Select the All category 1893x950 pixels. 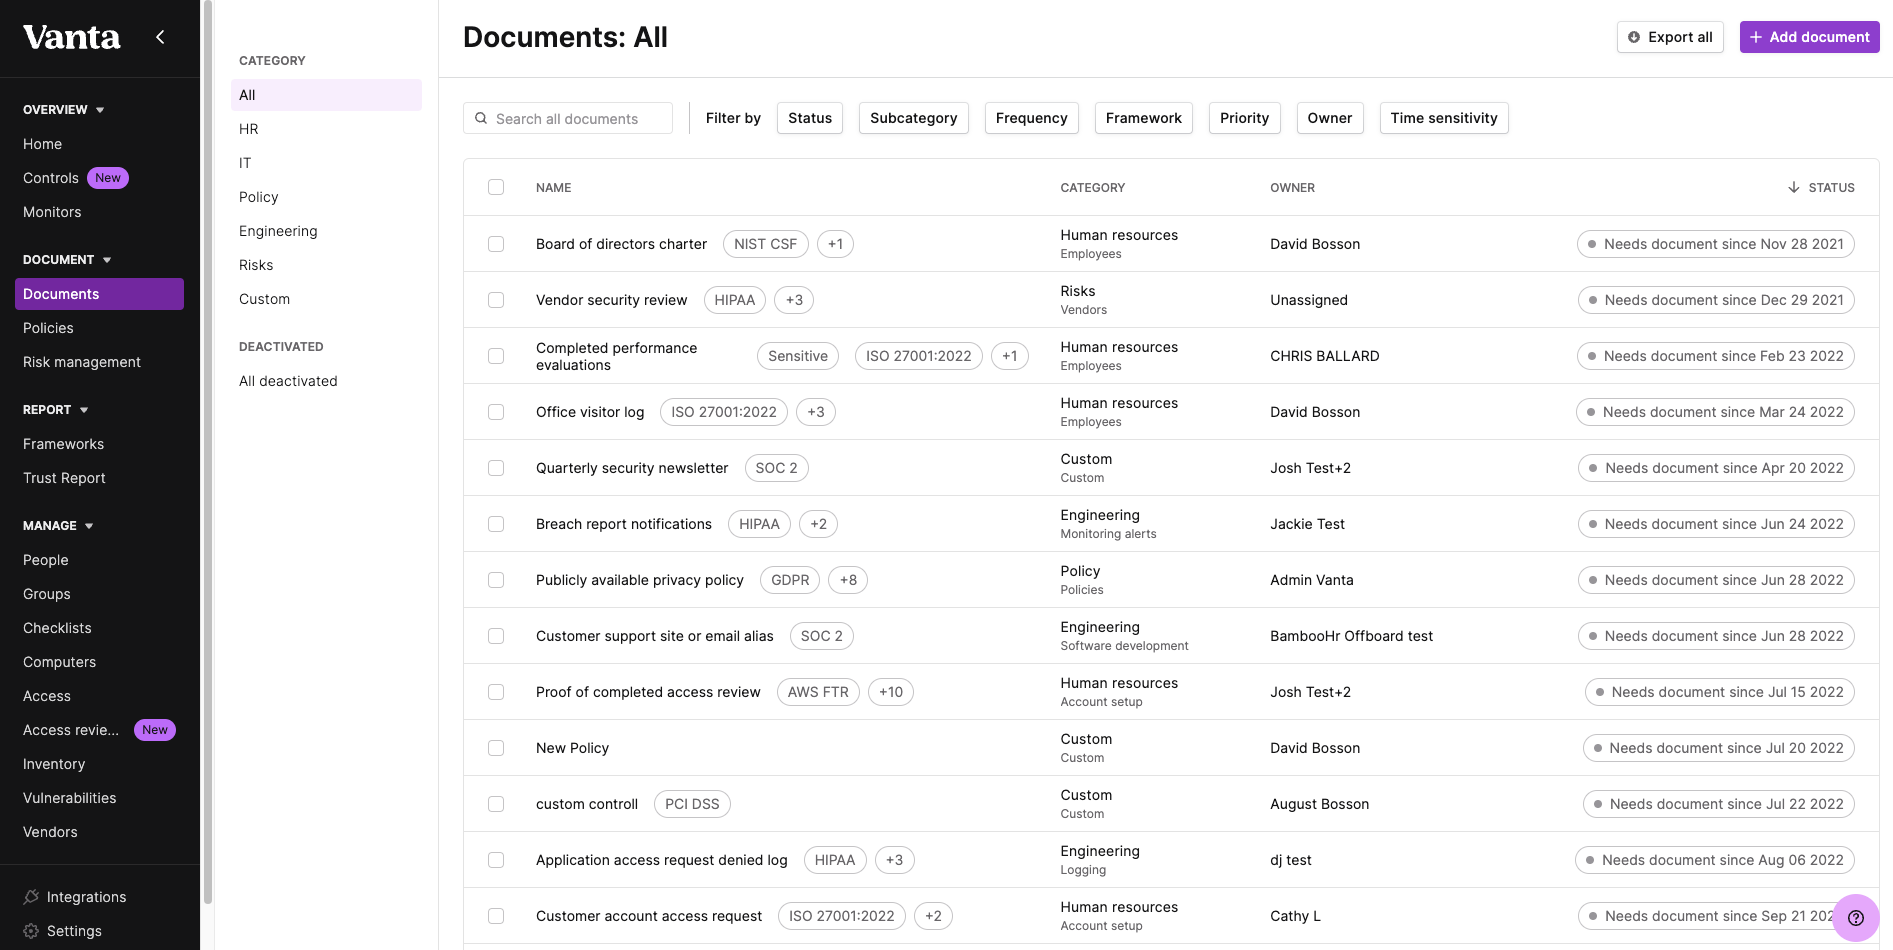point(326,95)
